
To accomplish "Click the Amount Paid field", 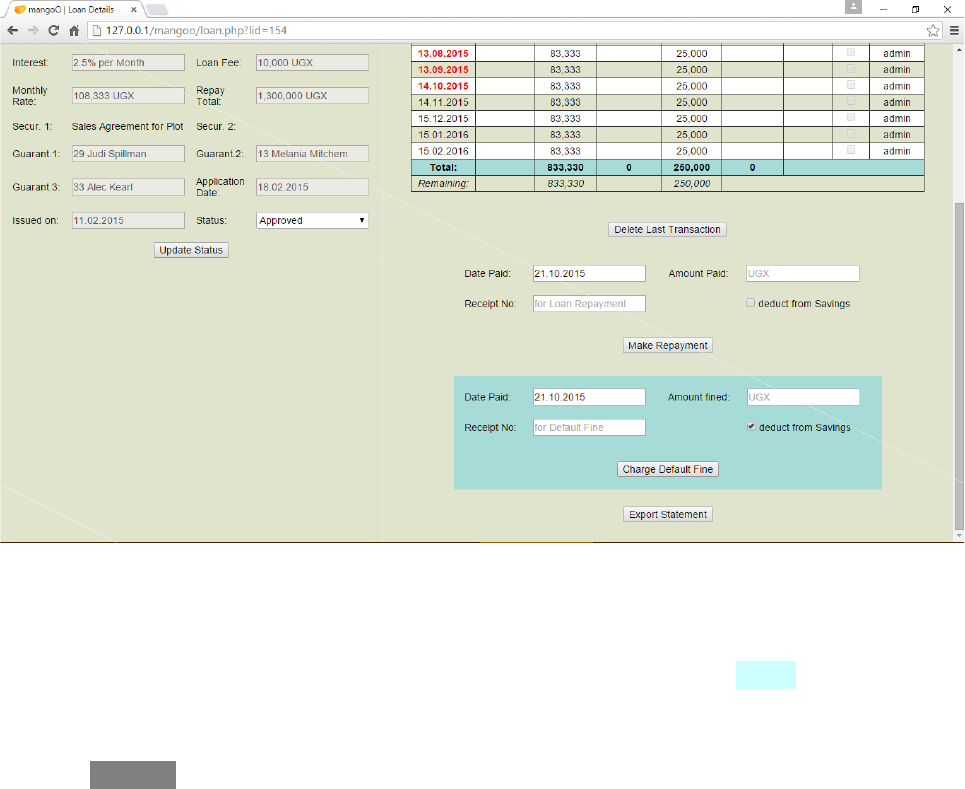I will (803, 273).
